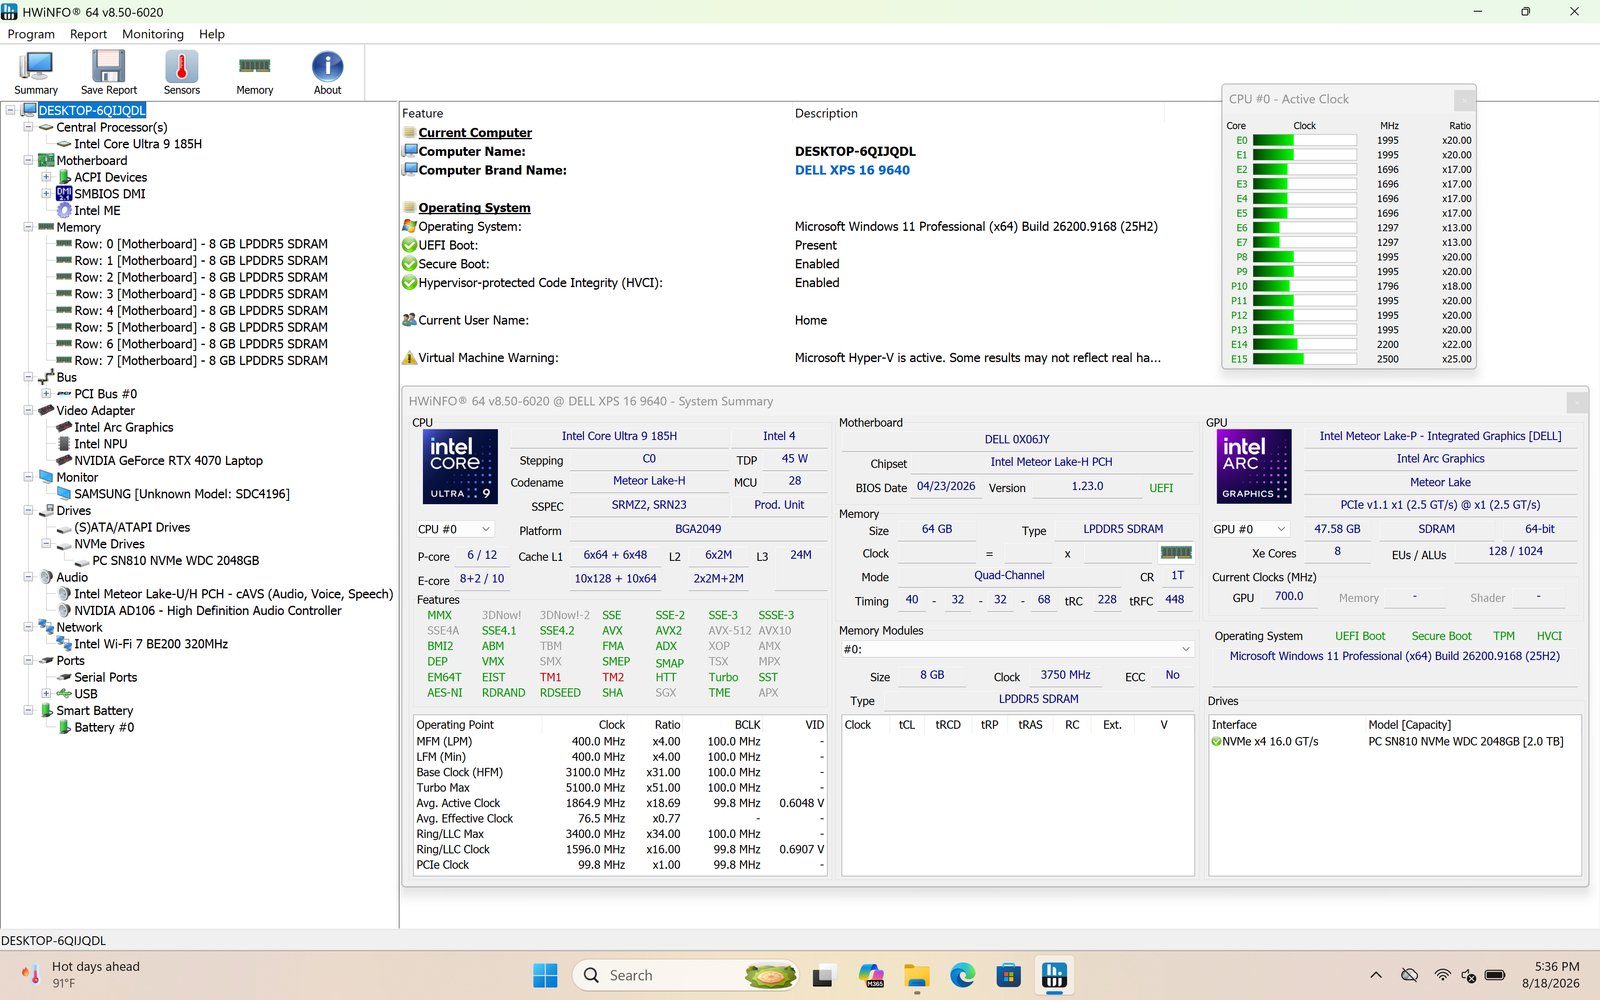Open the CPU #0 selector dropdown

point(455,529)
